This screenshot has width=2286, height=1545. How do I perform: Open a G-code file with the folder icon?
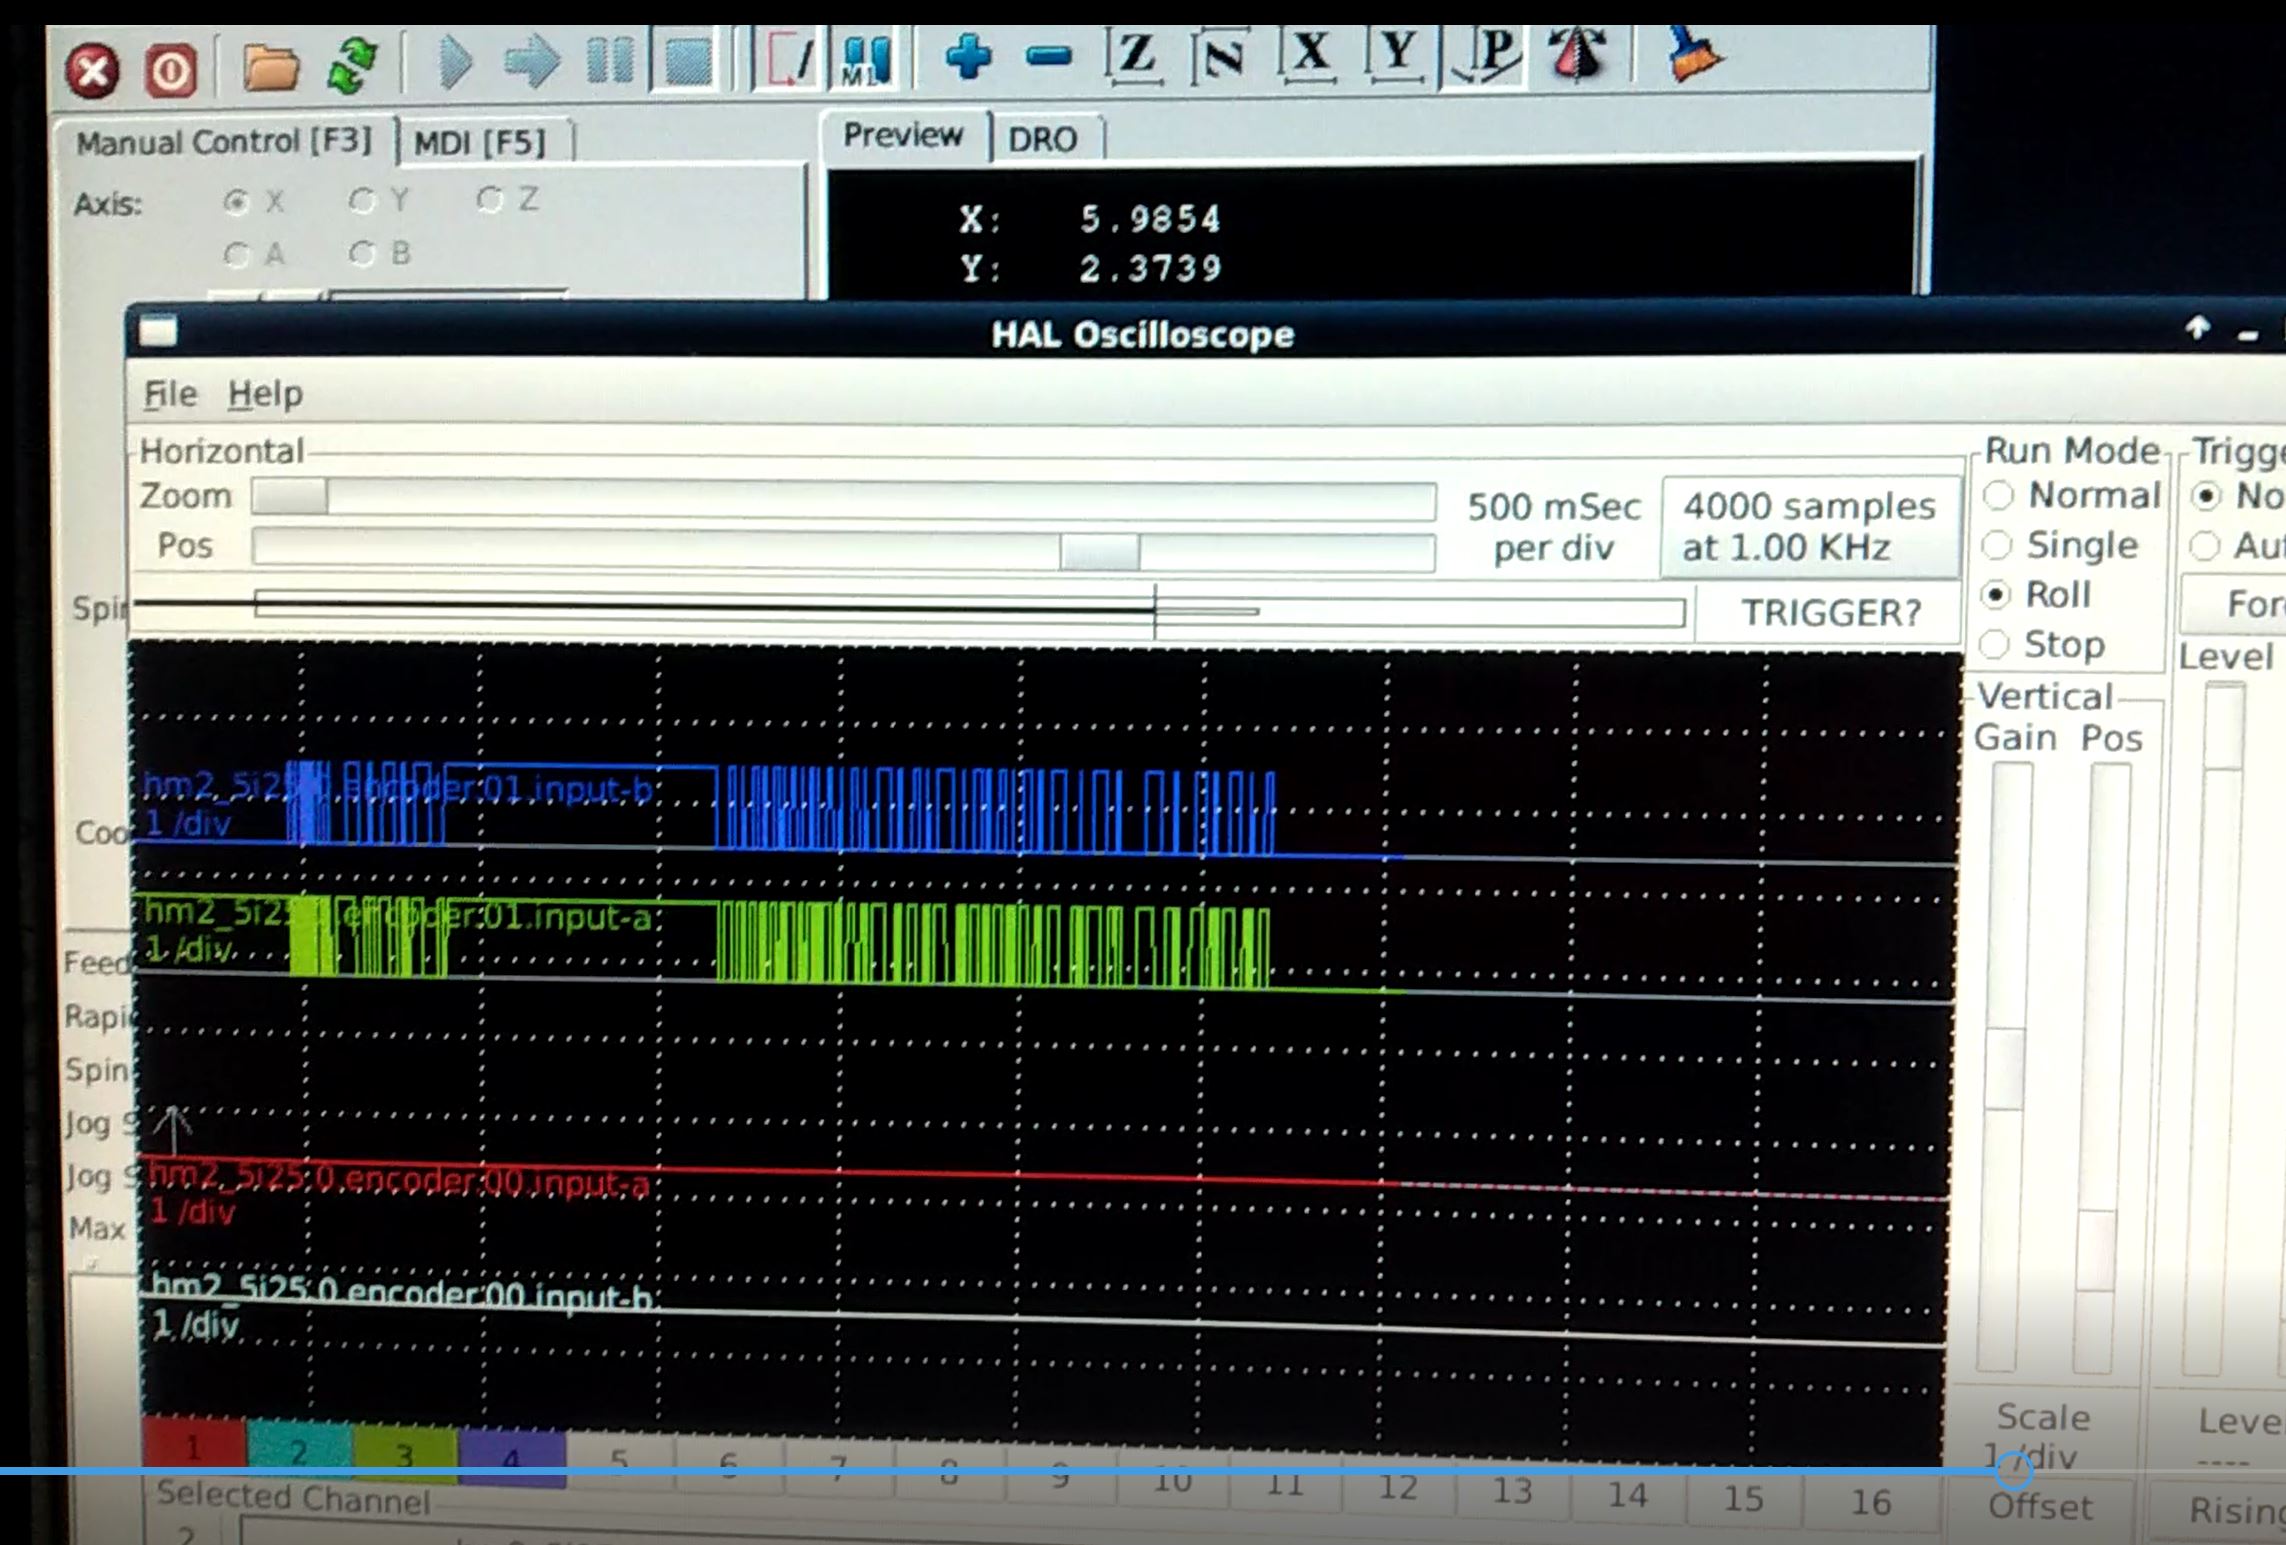[270, 68]
